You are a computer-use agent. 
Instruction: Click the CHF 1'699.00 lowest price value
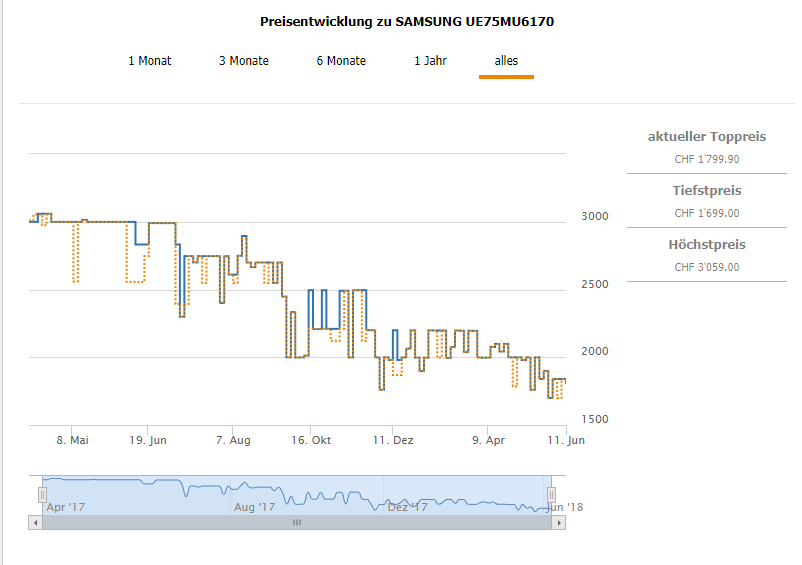point(706,212)
